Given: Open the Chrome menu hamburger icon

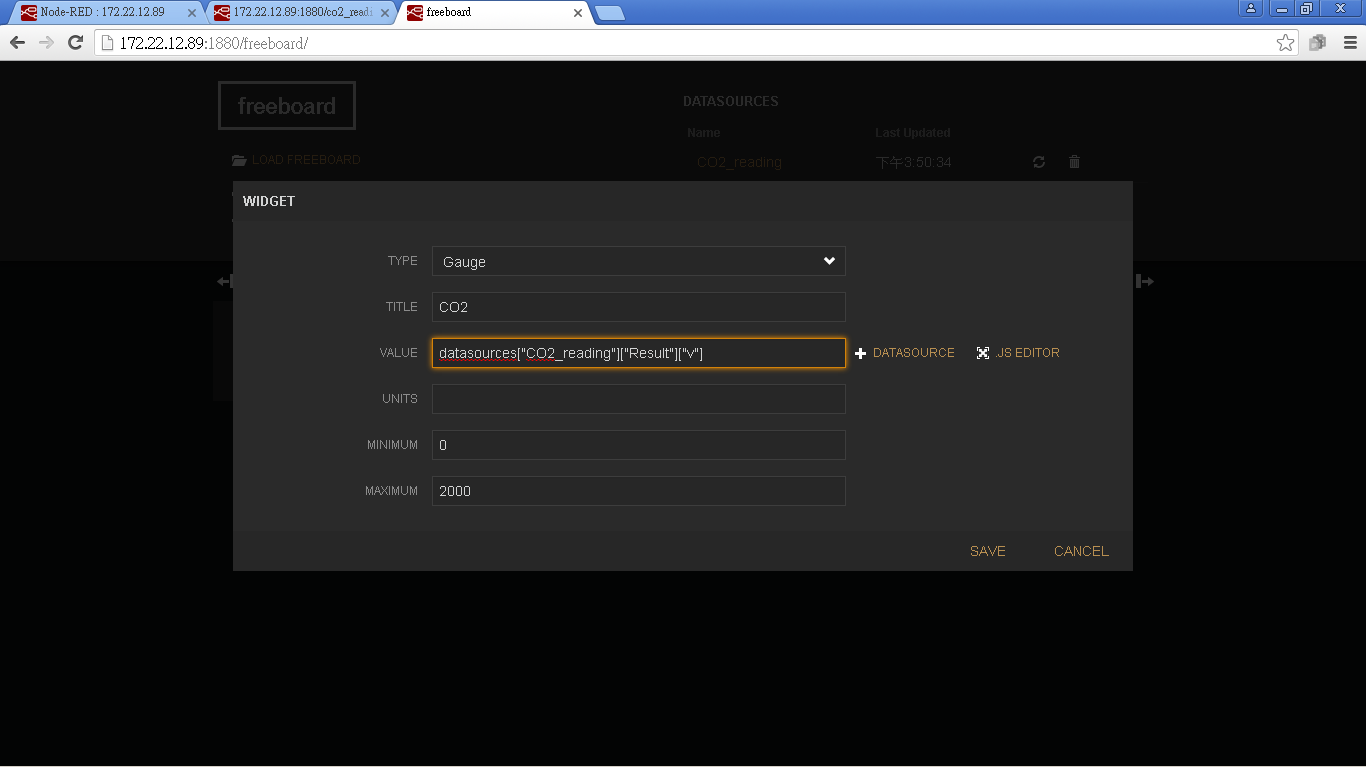Looking at the screenshot, I should coord(1349,43).
